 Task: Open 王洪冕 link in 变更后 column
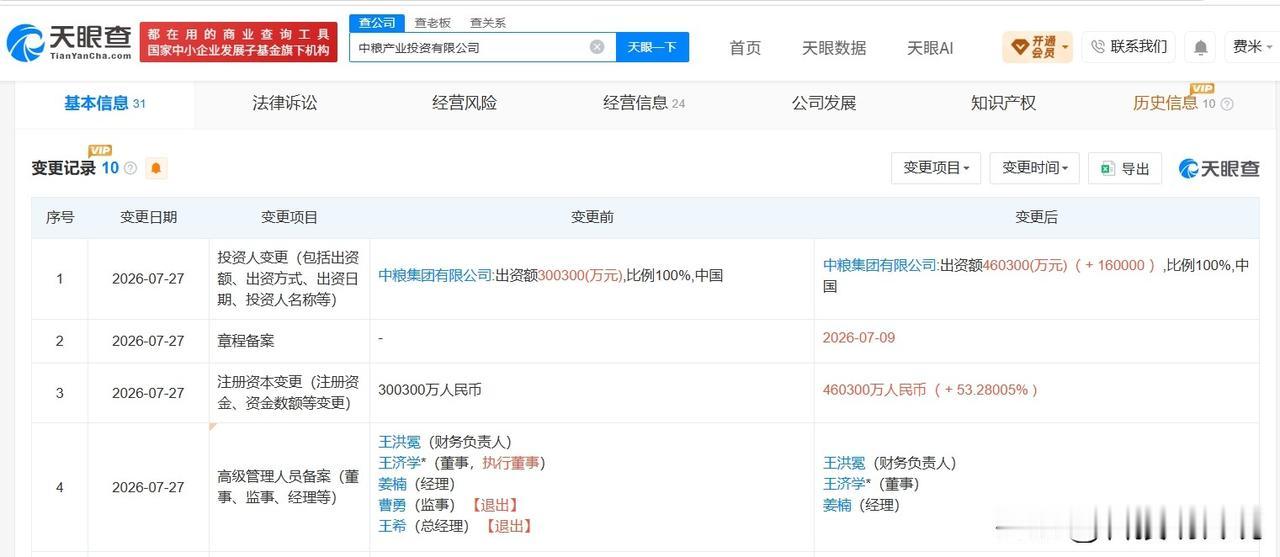(843, 463)
